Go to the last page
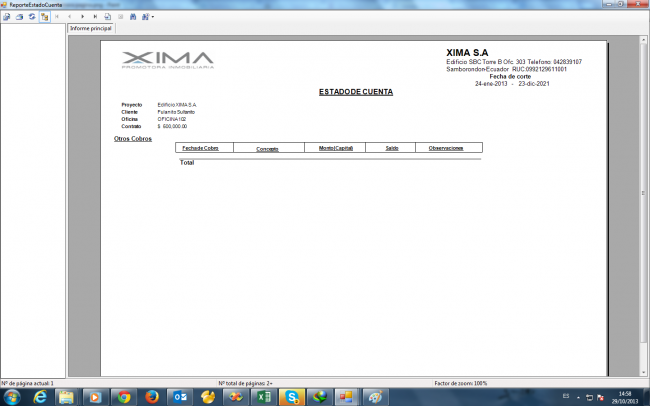Screen dimensions: 650x406 click(x=95, y=17)
